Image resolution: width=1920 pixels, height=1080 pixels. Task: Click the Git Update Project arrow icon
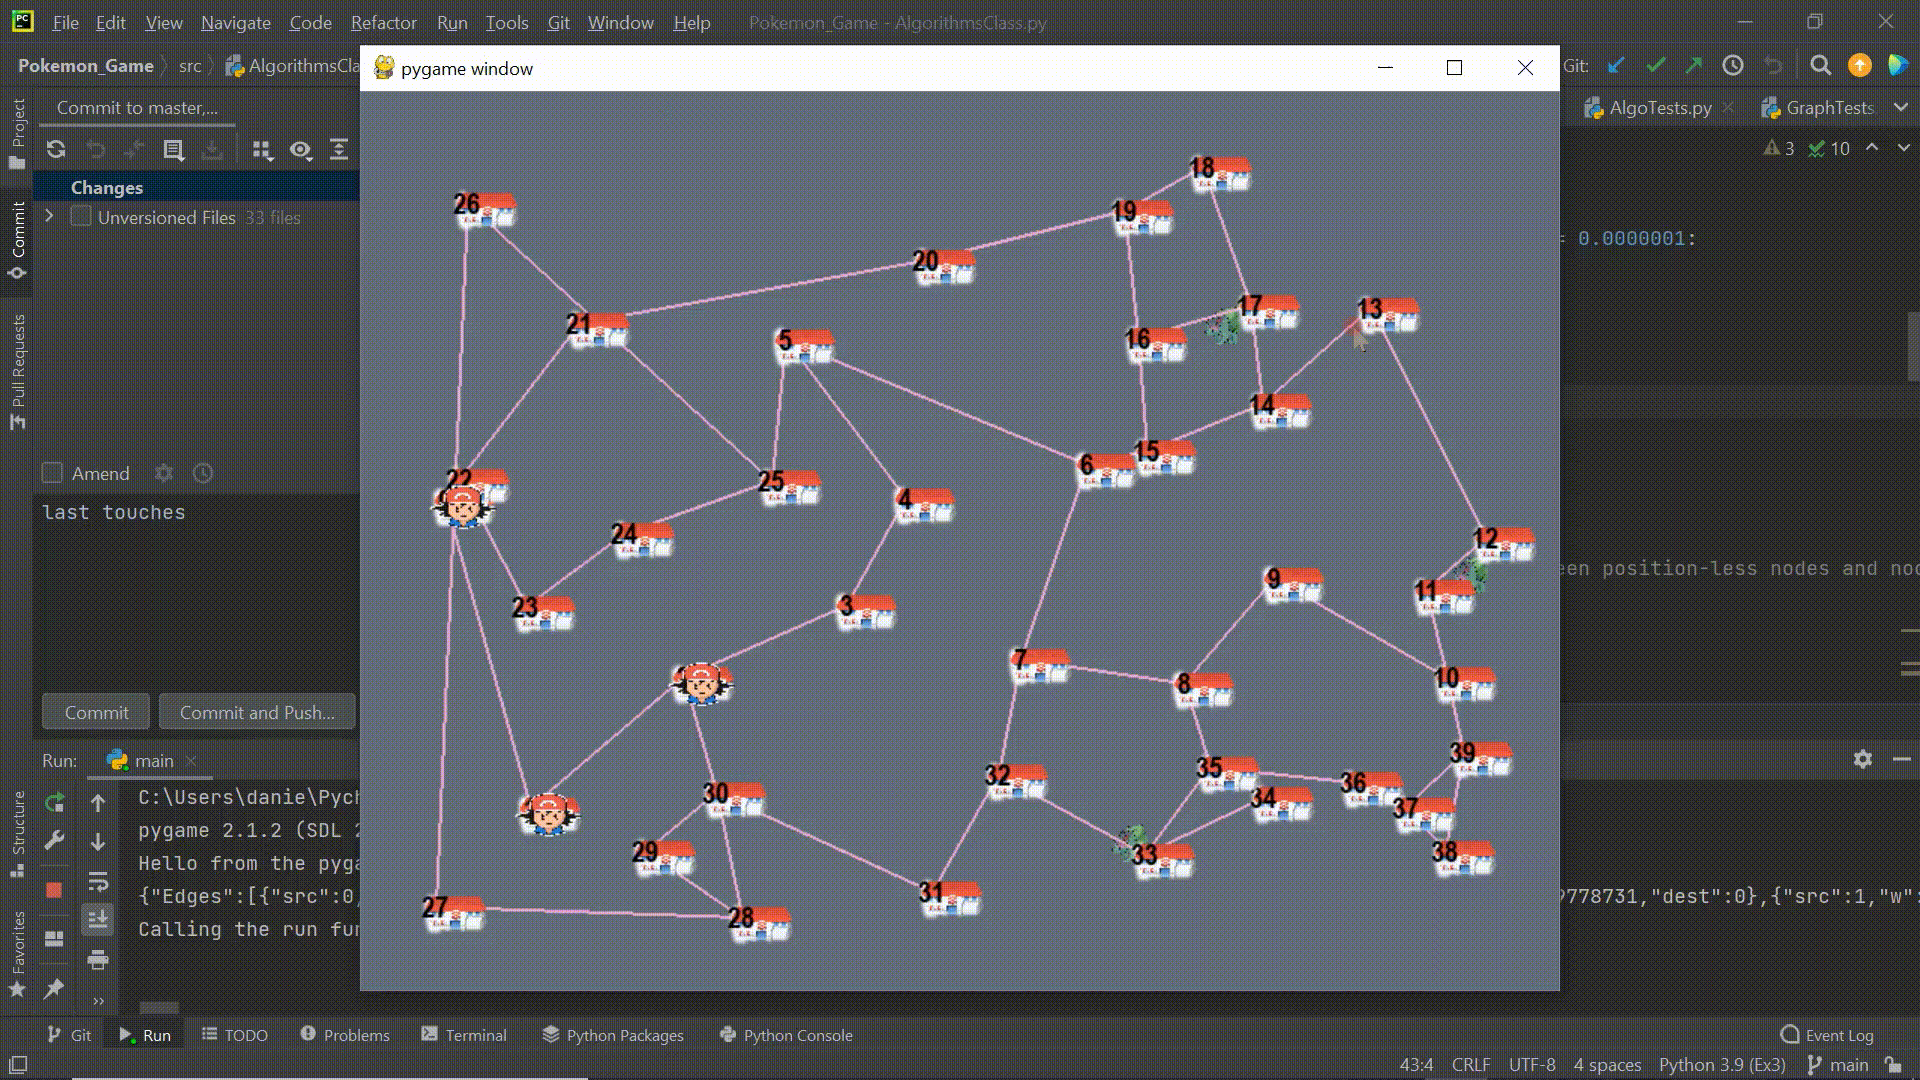pos(1616,66)
